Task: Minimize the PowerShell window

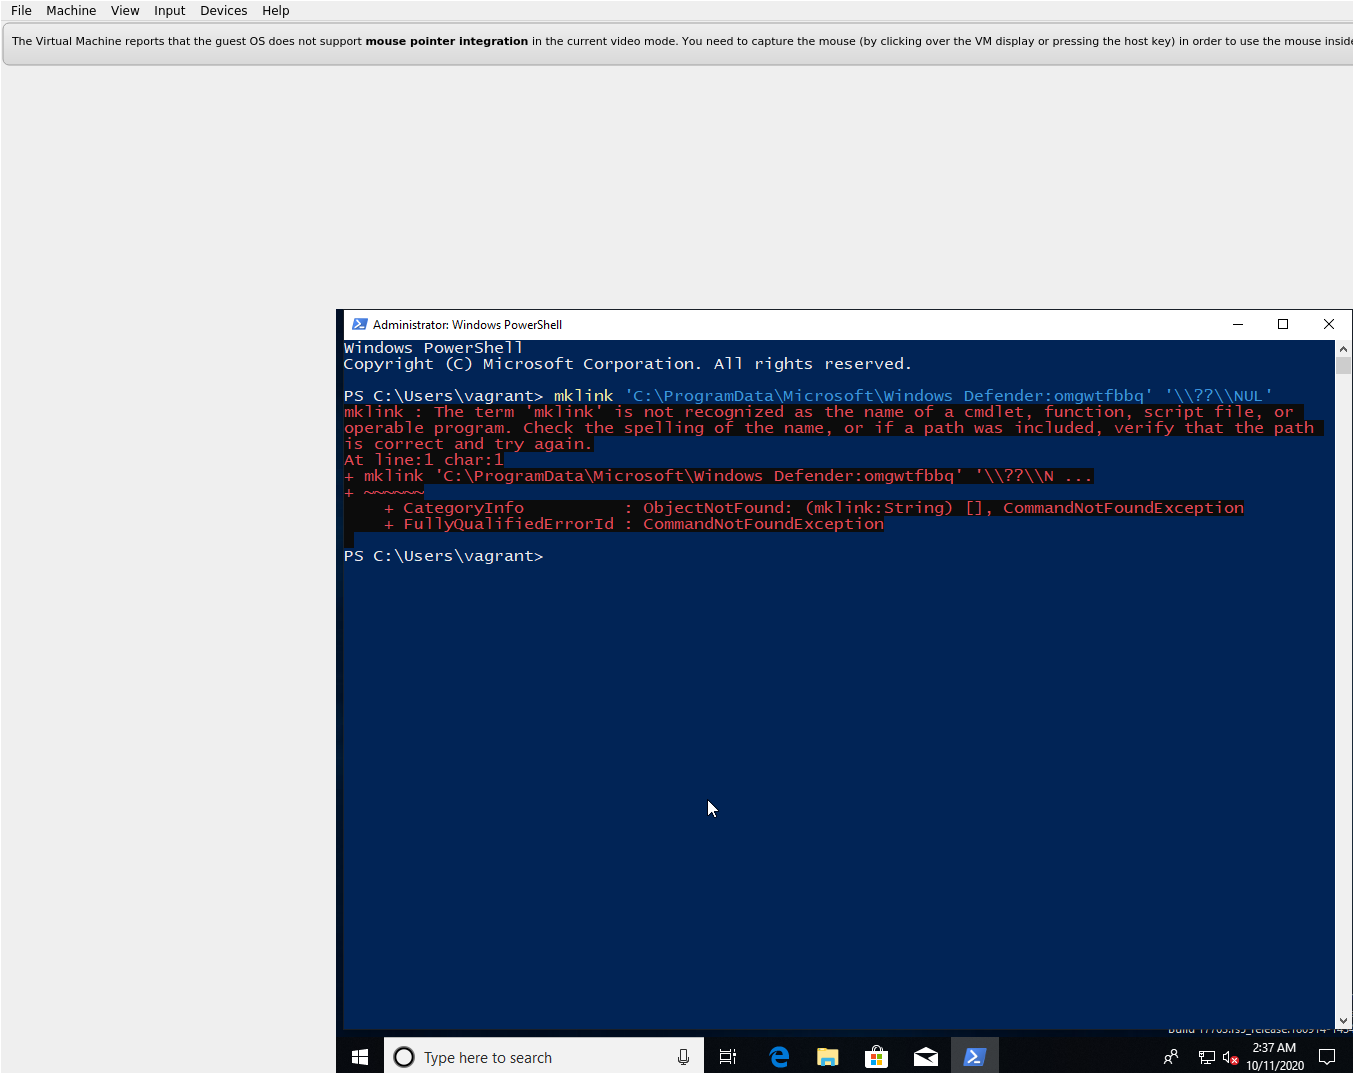Action: pos(1237,324)
